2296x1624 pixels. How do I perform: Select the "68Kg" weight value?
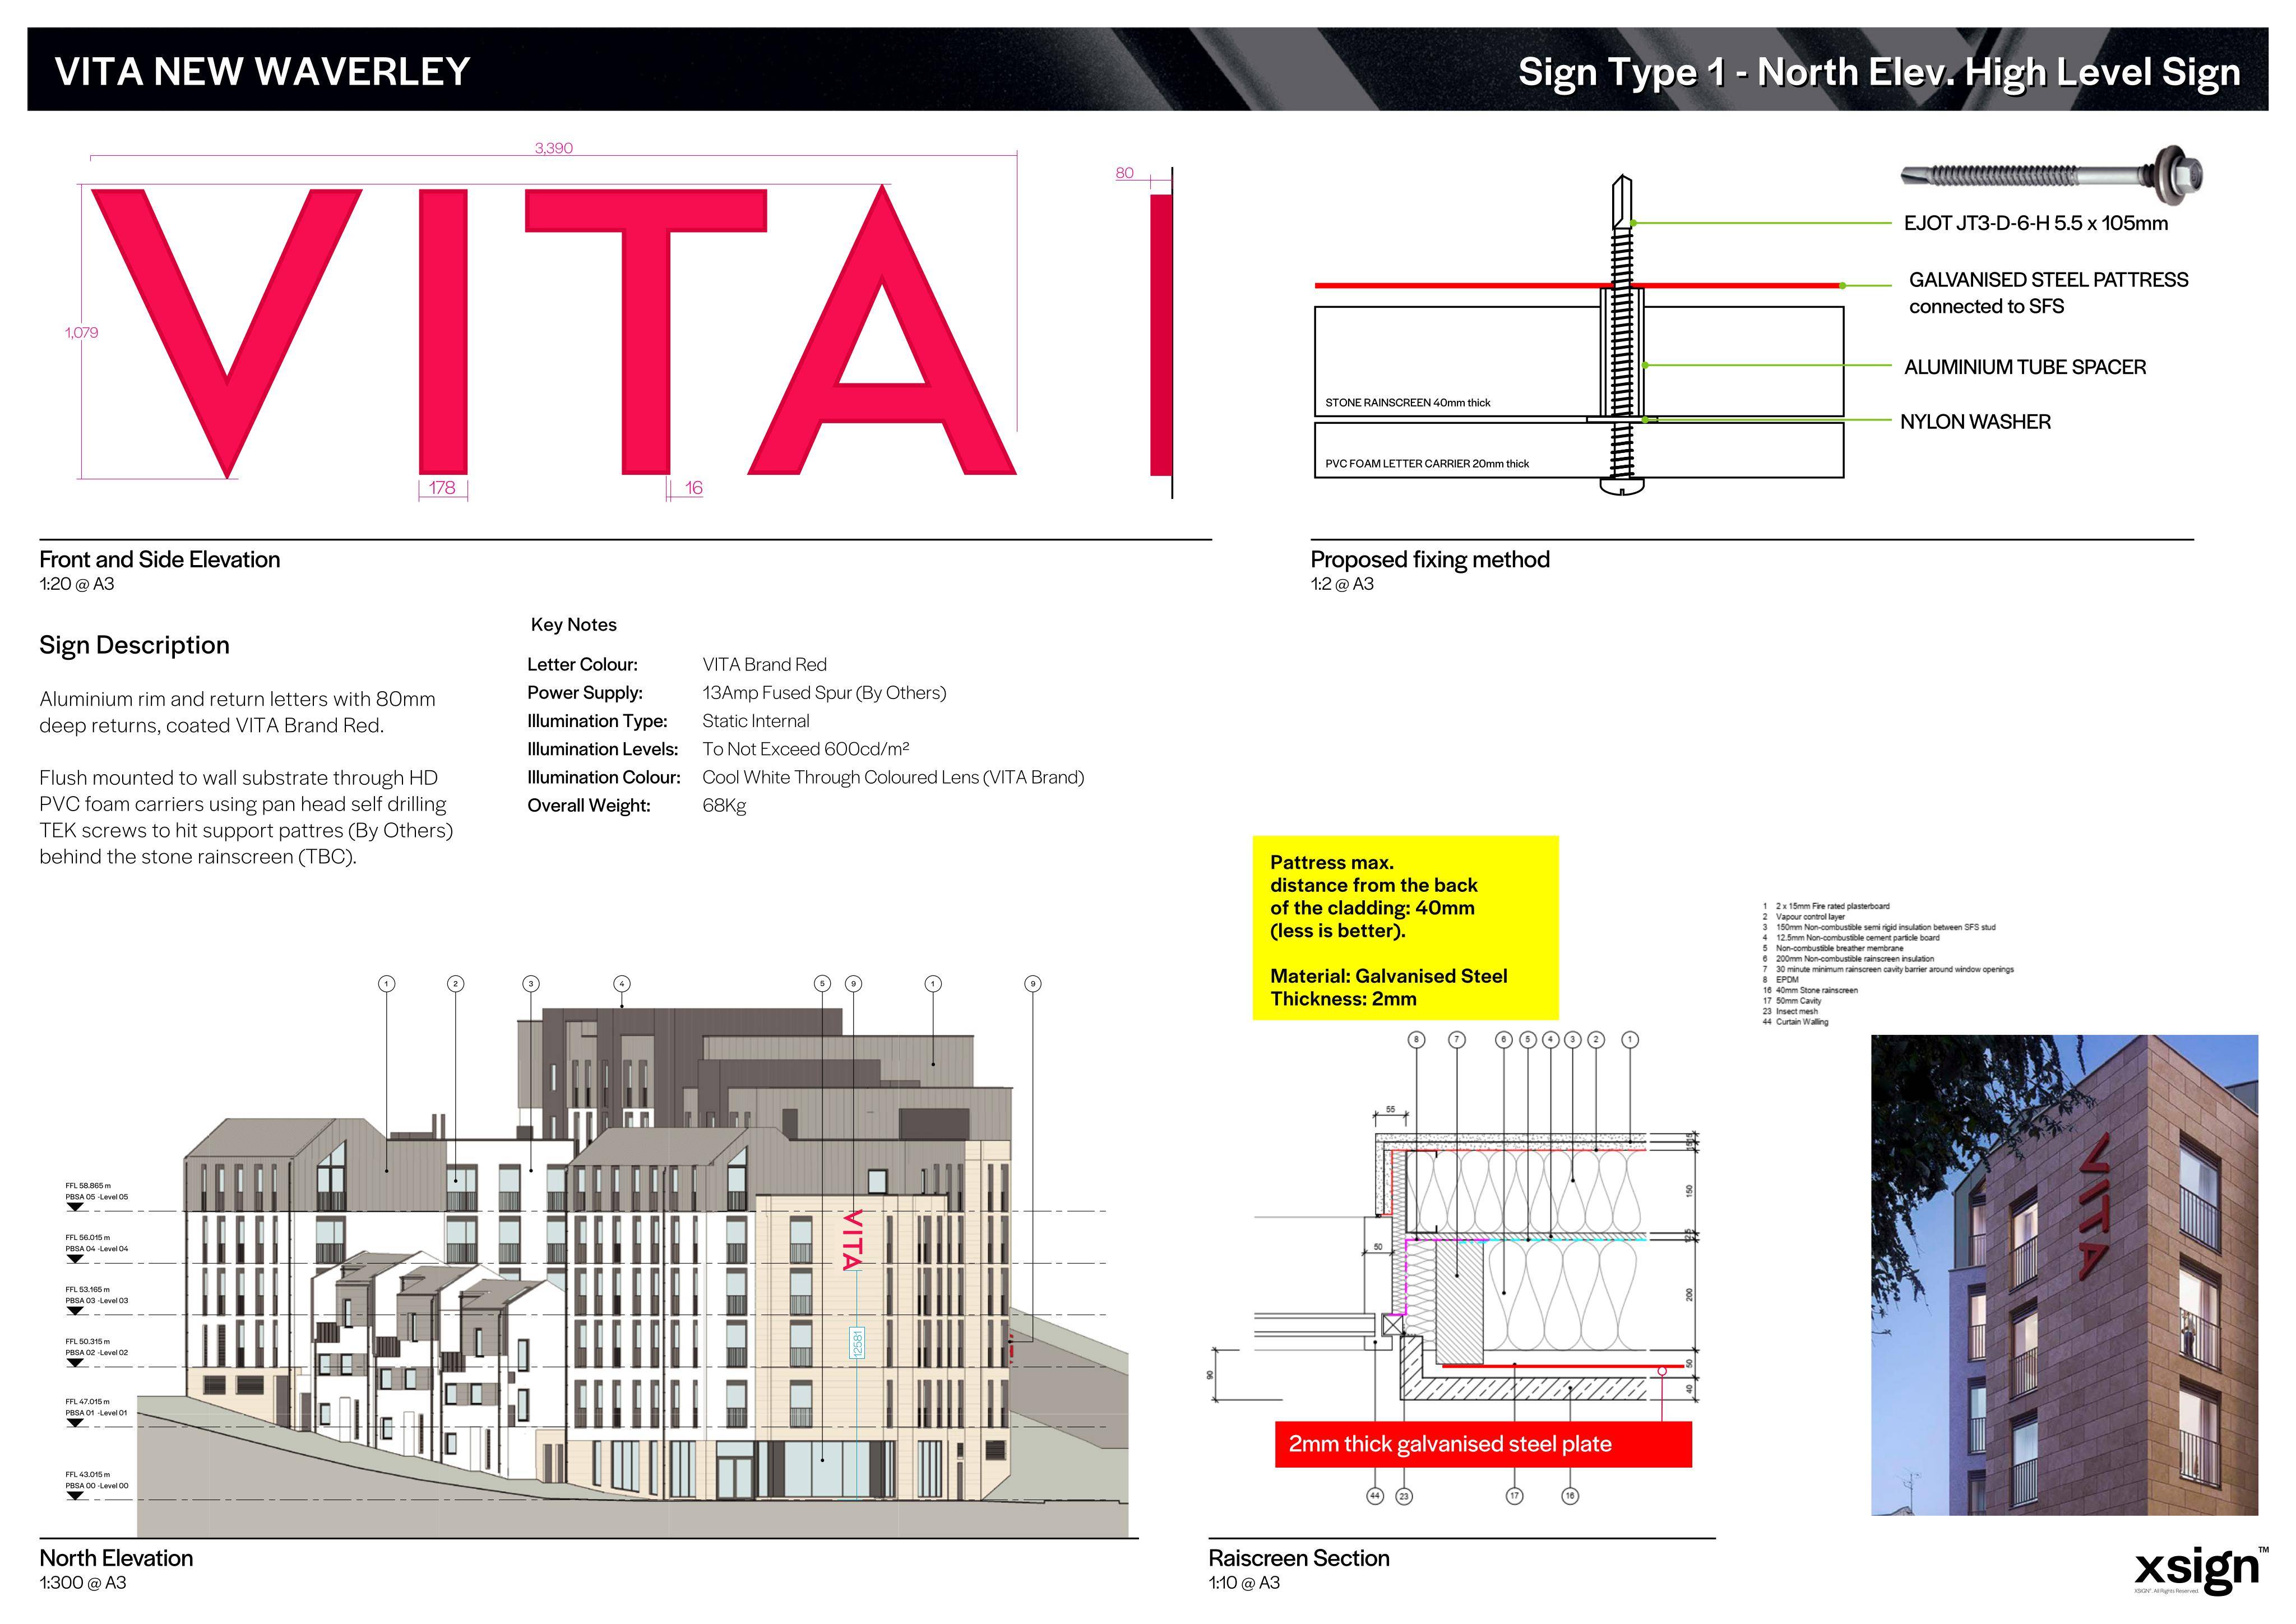coord(724,806)
